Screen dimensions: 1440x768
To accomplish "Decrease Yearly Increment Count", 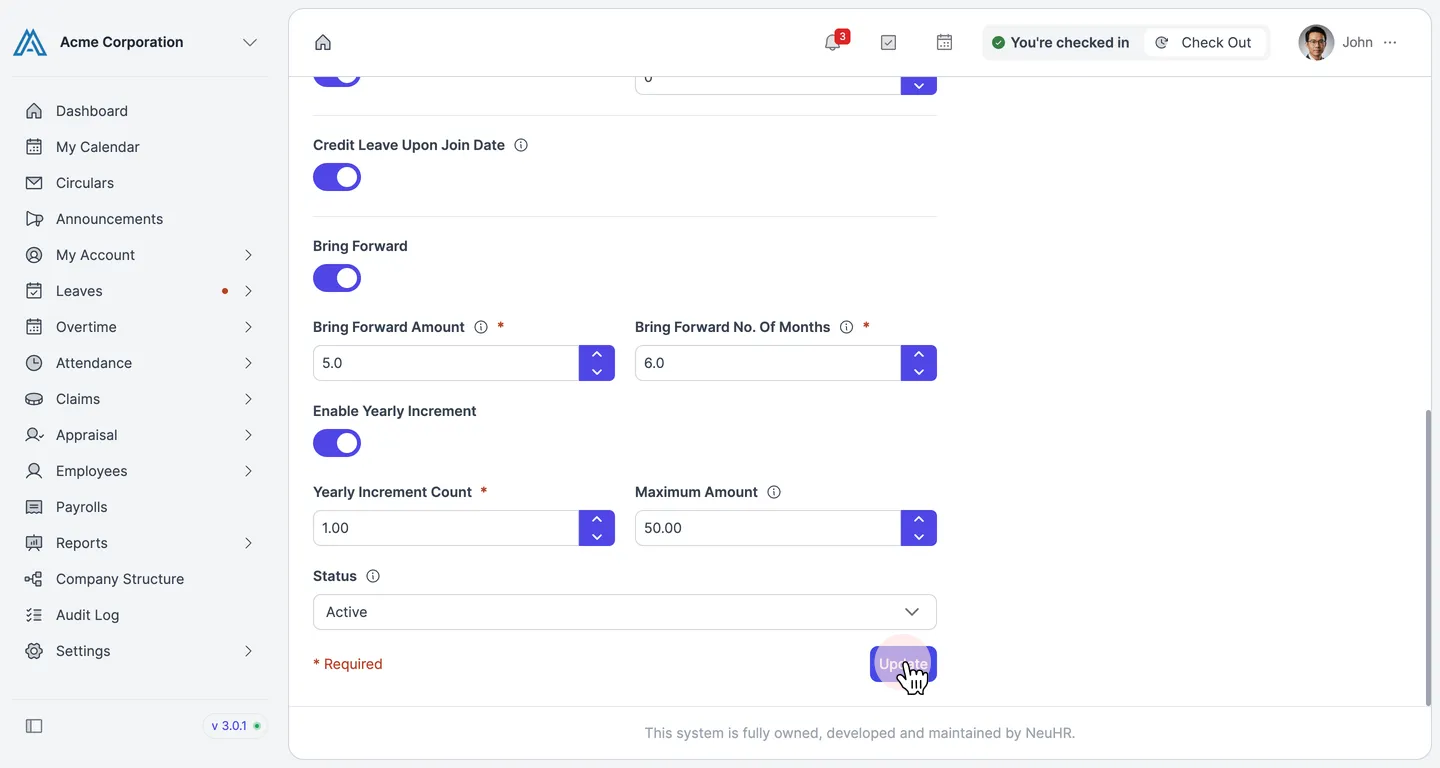I will pyautogui.click(x=597, y=537).
